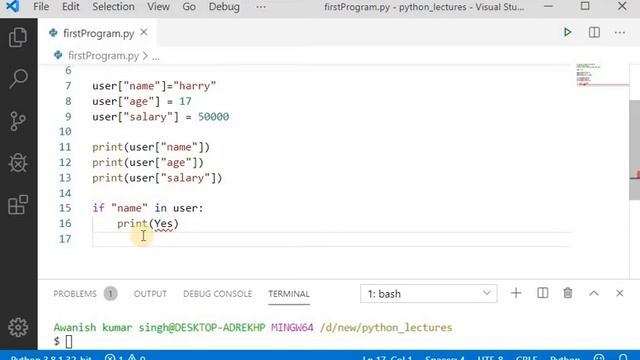This screenshot has width=640, height=360.
Task: Click the notifications bell in the status bar
Action: pyautogui.click(x=623, y=357)
